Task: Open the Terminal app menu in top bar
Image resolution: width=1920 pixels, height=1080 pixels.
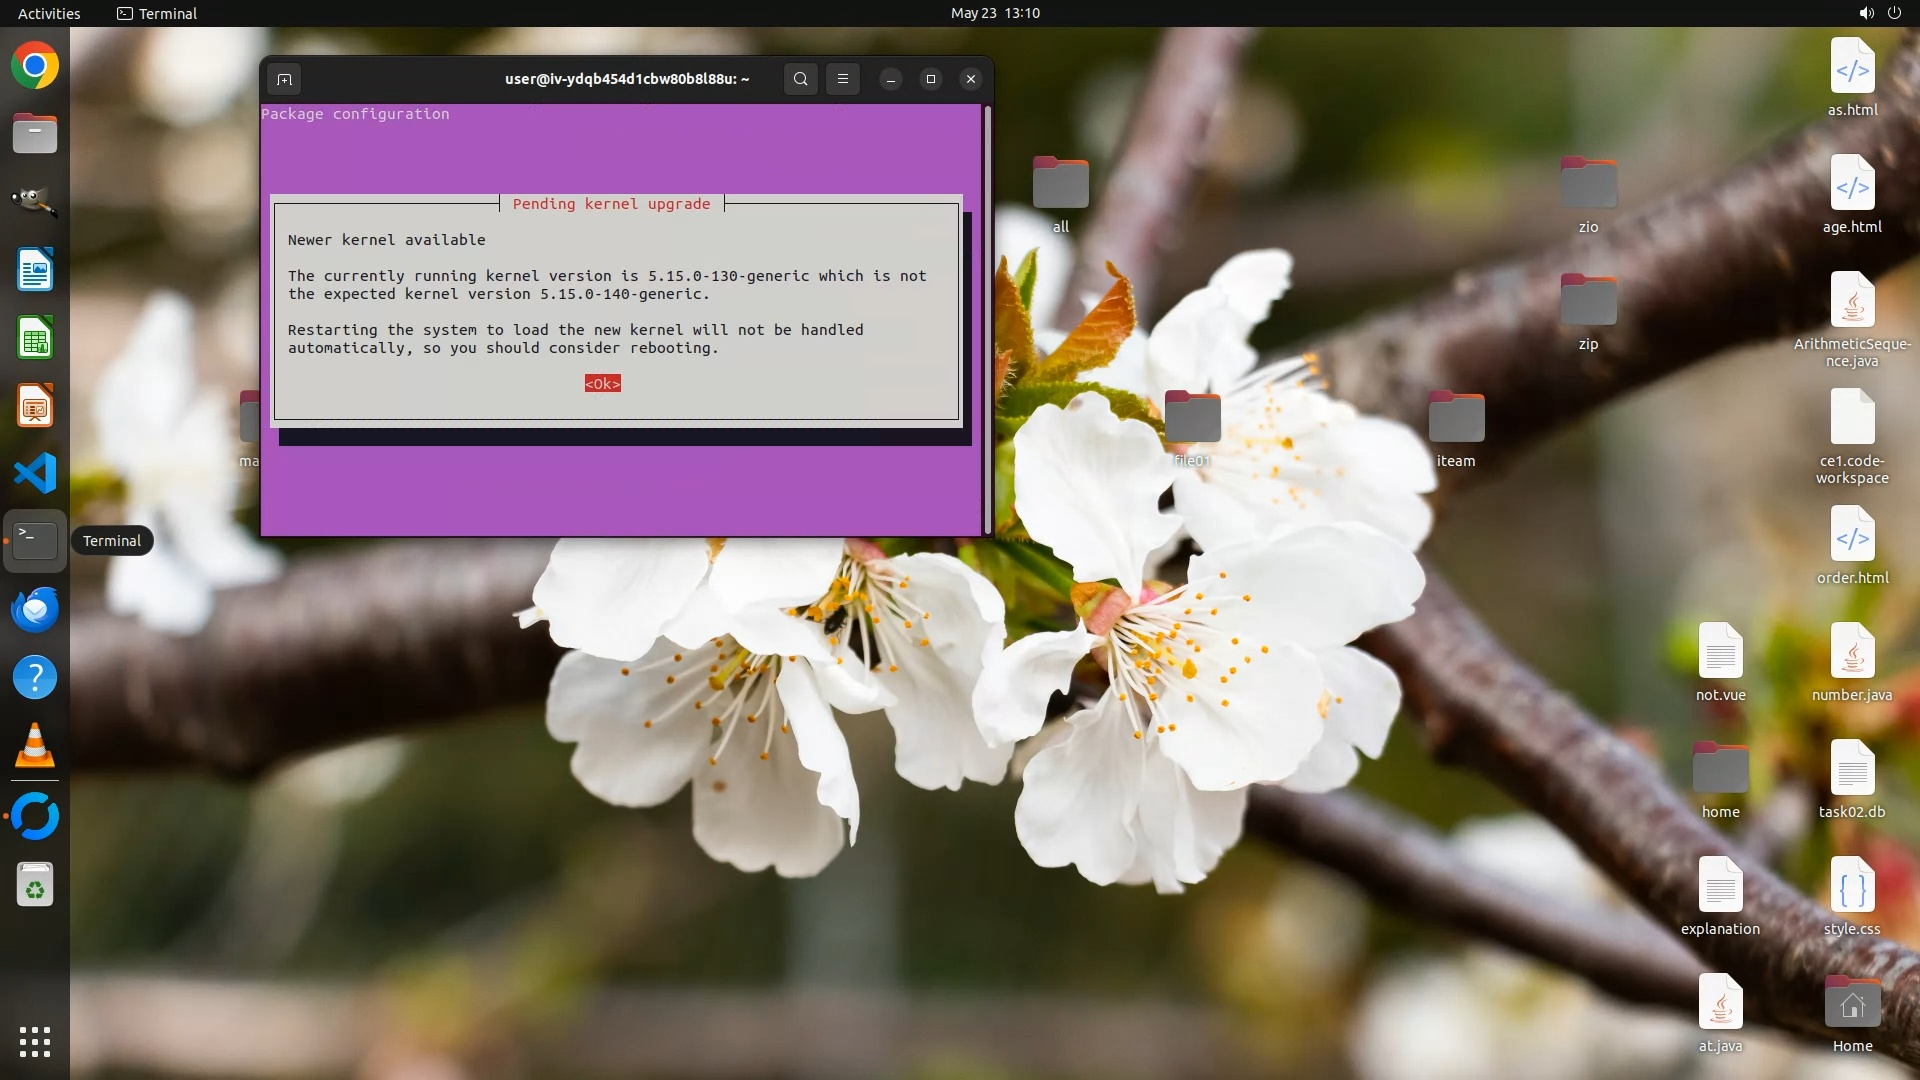Action: 157,13
